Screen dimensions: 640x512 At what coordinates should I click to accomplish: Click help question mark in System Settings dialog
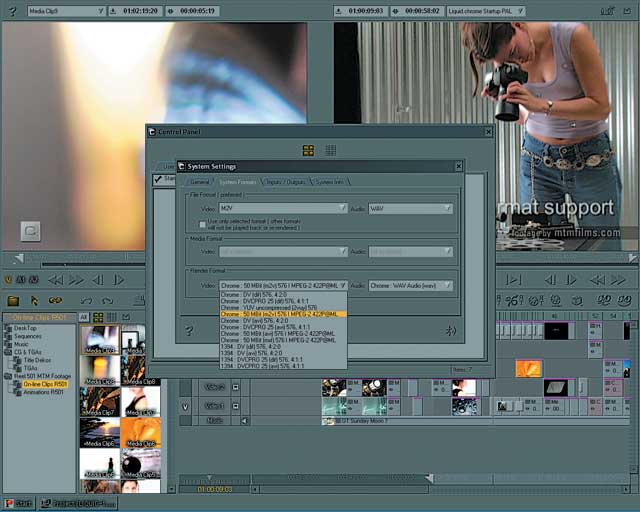click(x=189, y=330)
